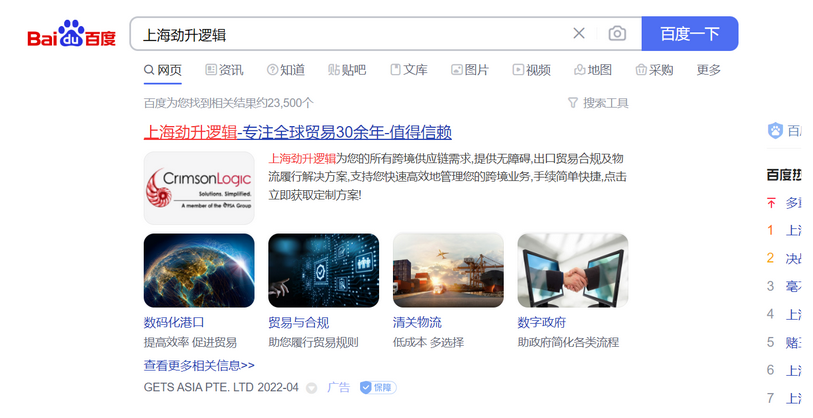The width and height of the screenshot is (813, 418).
Task: Click the 保障 shield badge
Action: pos(379,387)
